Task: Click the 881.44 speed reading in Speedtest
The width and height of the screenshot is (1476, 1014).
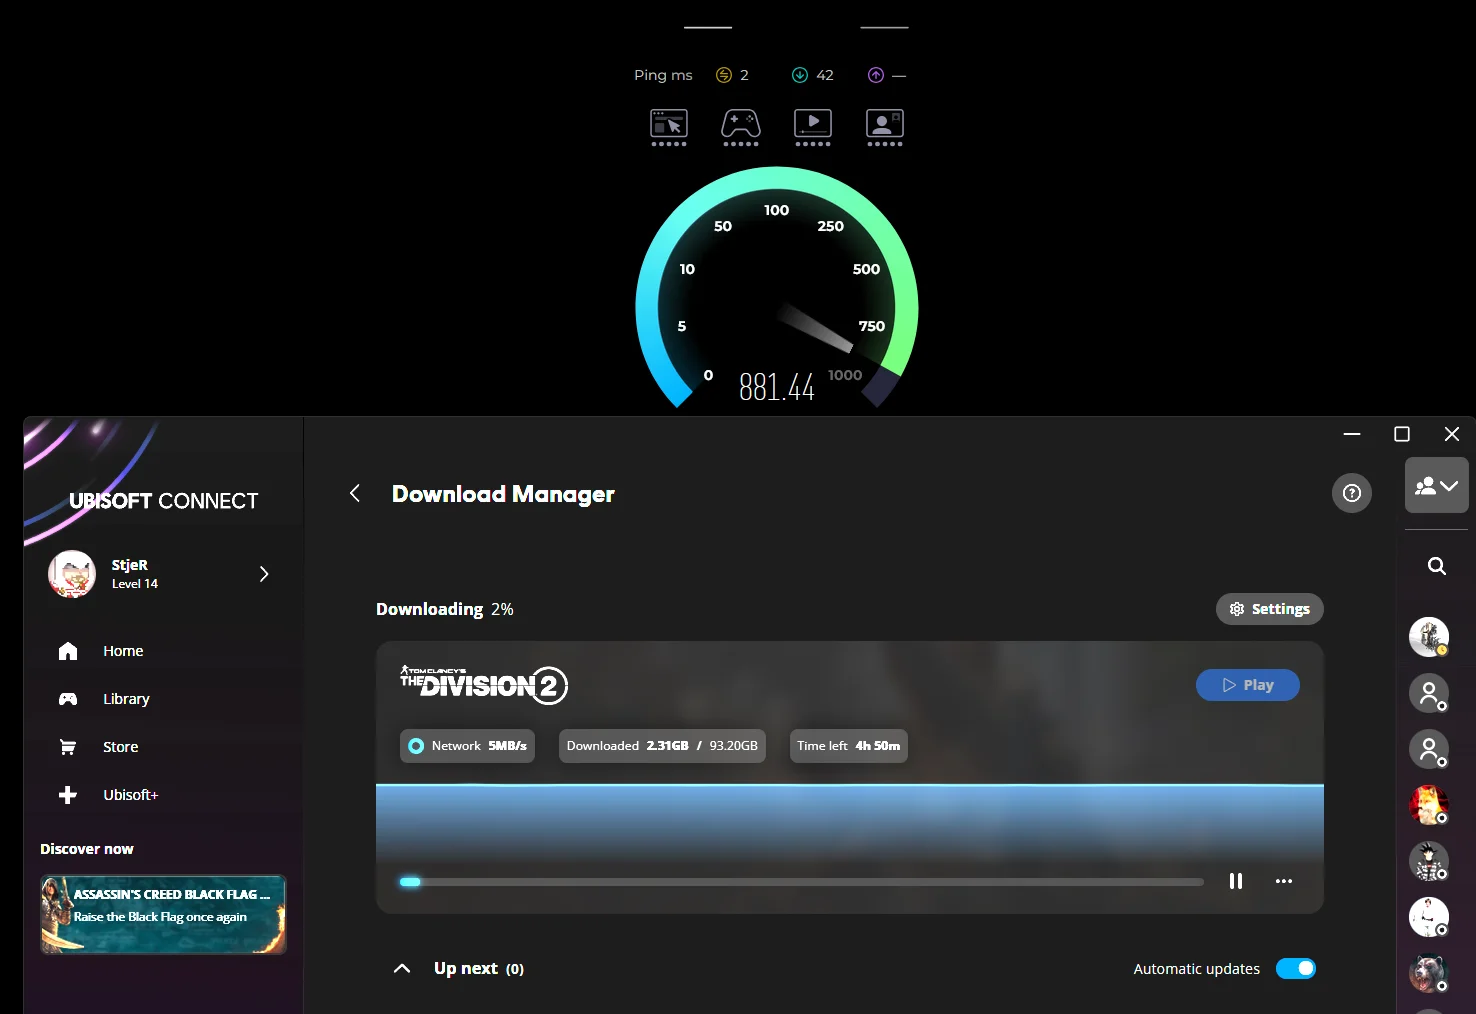Action: click(777, 387)
